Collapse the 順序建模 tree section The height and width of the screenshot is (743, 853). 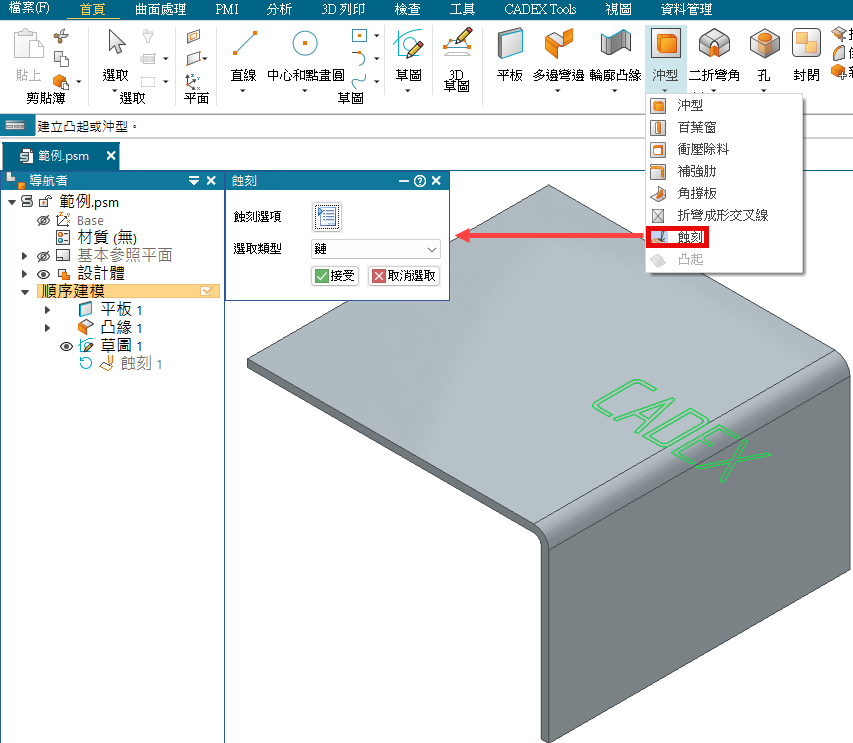coord(26,292)
